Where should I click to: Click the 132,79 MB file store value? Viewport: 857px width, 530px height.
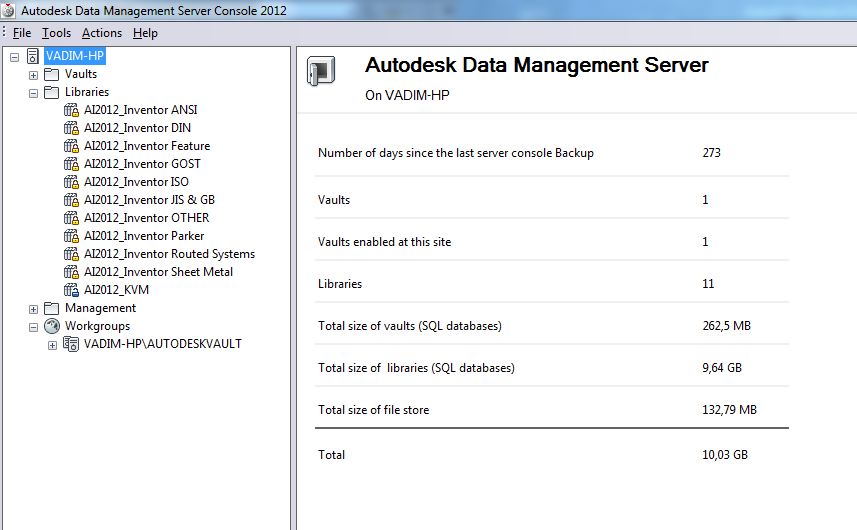click(x=729, y=410)
